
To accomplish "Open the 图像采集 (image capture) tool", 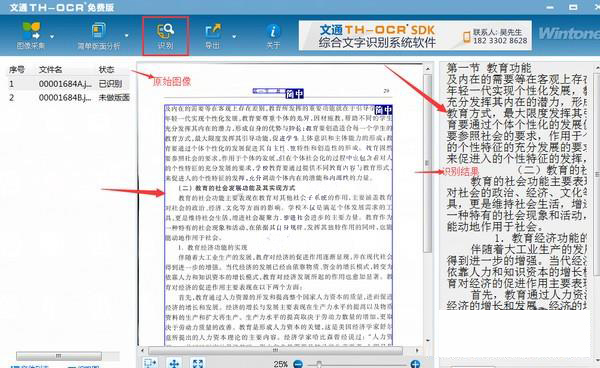I will (x=31, y=35).
